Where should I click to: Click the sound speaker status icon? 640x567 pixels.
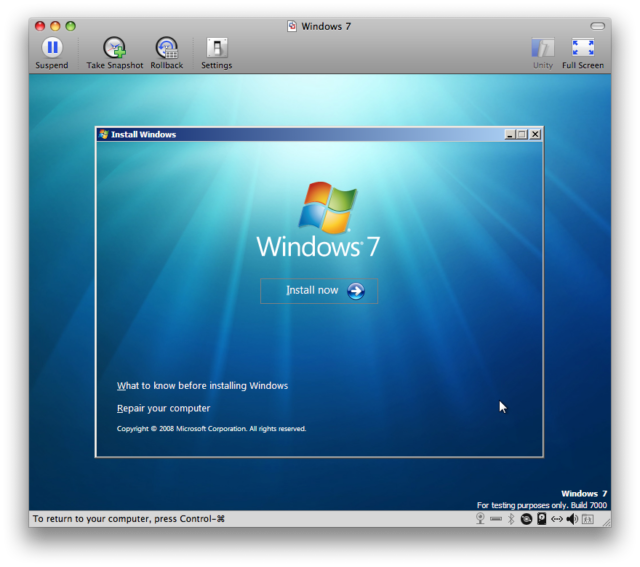click(572, 519)
